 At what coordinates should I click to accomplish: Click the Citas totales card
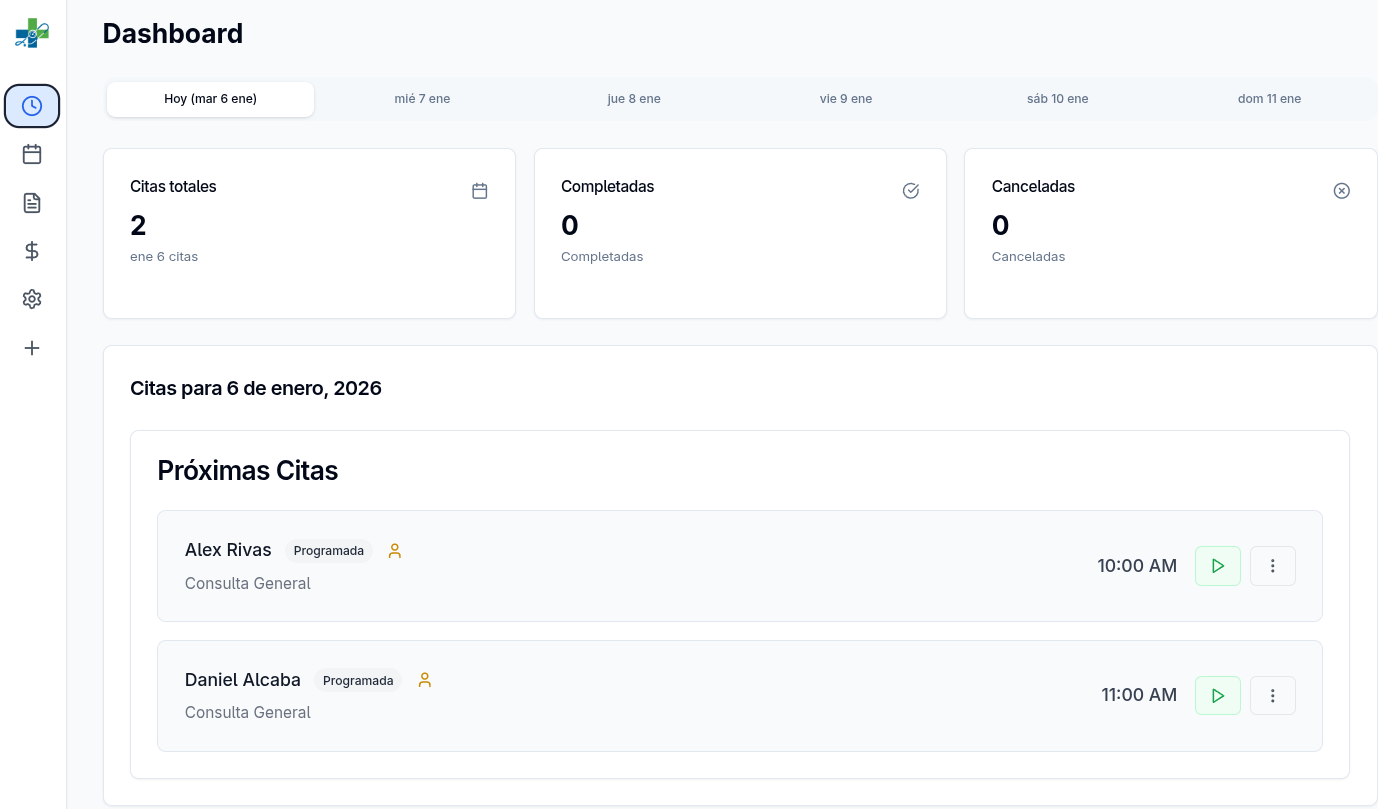(x=309, y=233)
